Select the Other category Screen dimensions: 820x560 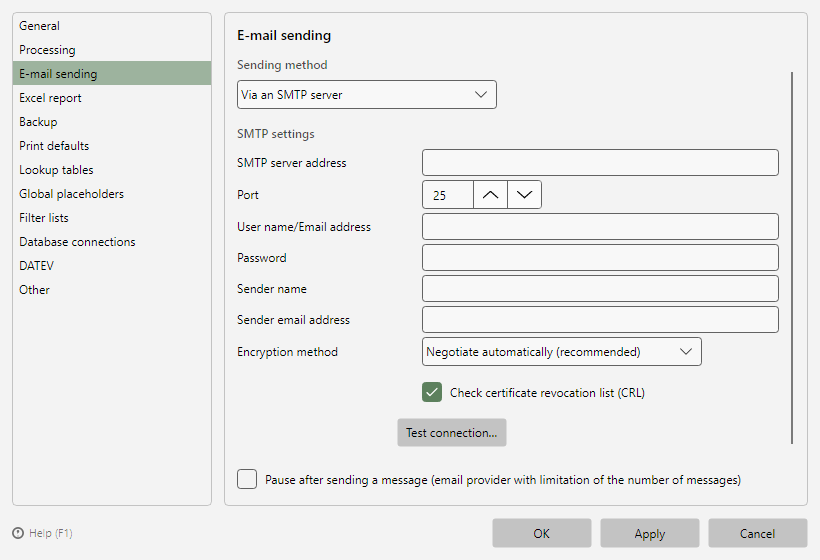[112, 290]
